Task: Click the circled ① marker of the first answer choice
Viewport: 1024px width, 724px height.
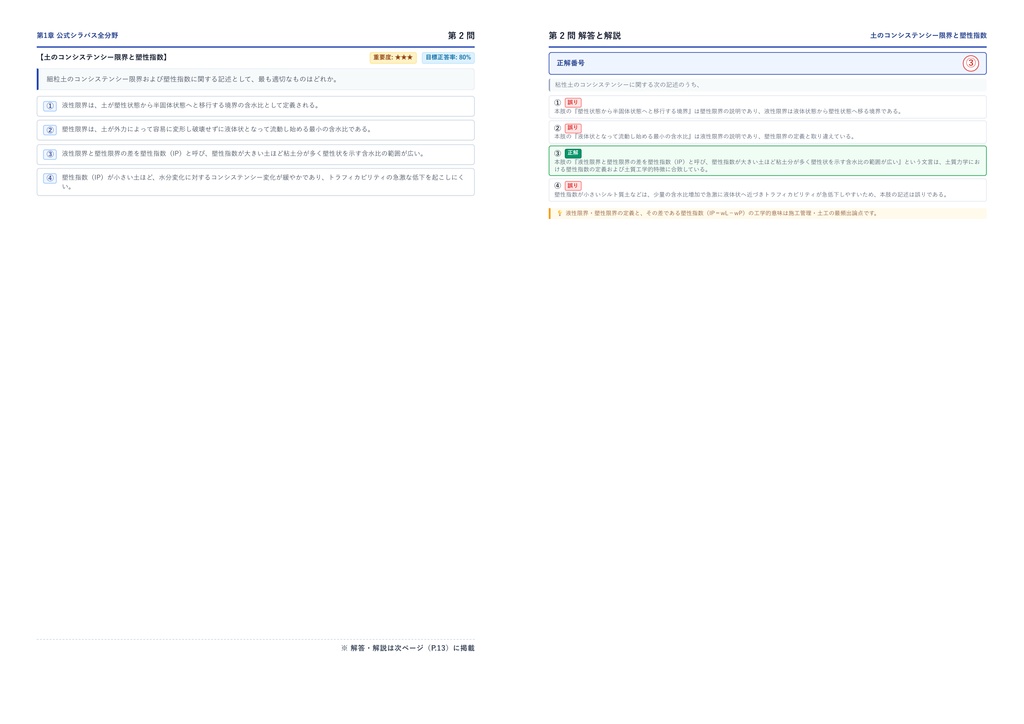Action: pos(50,106)
